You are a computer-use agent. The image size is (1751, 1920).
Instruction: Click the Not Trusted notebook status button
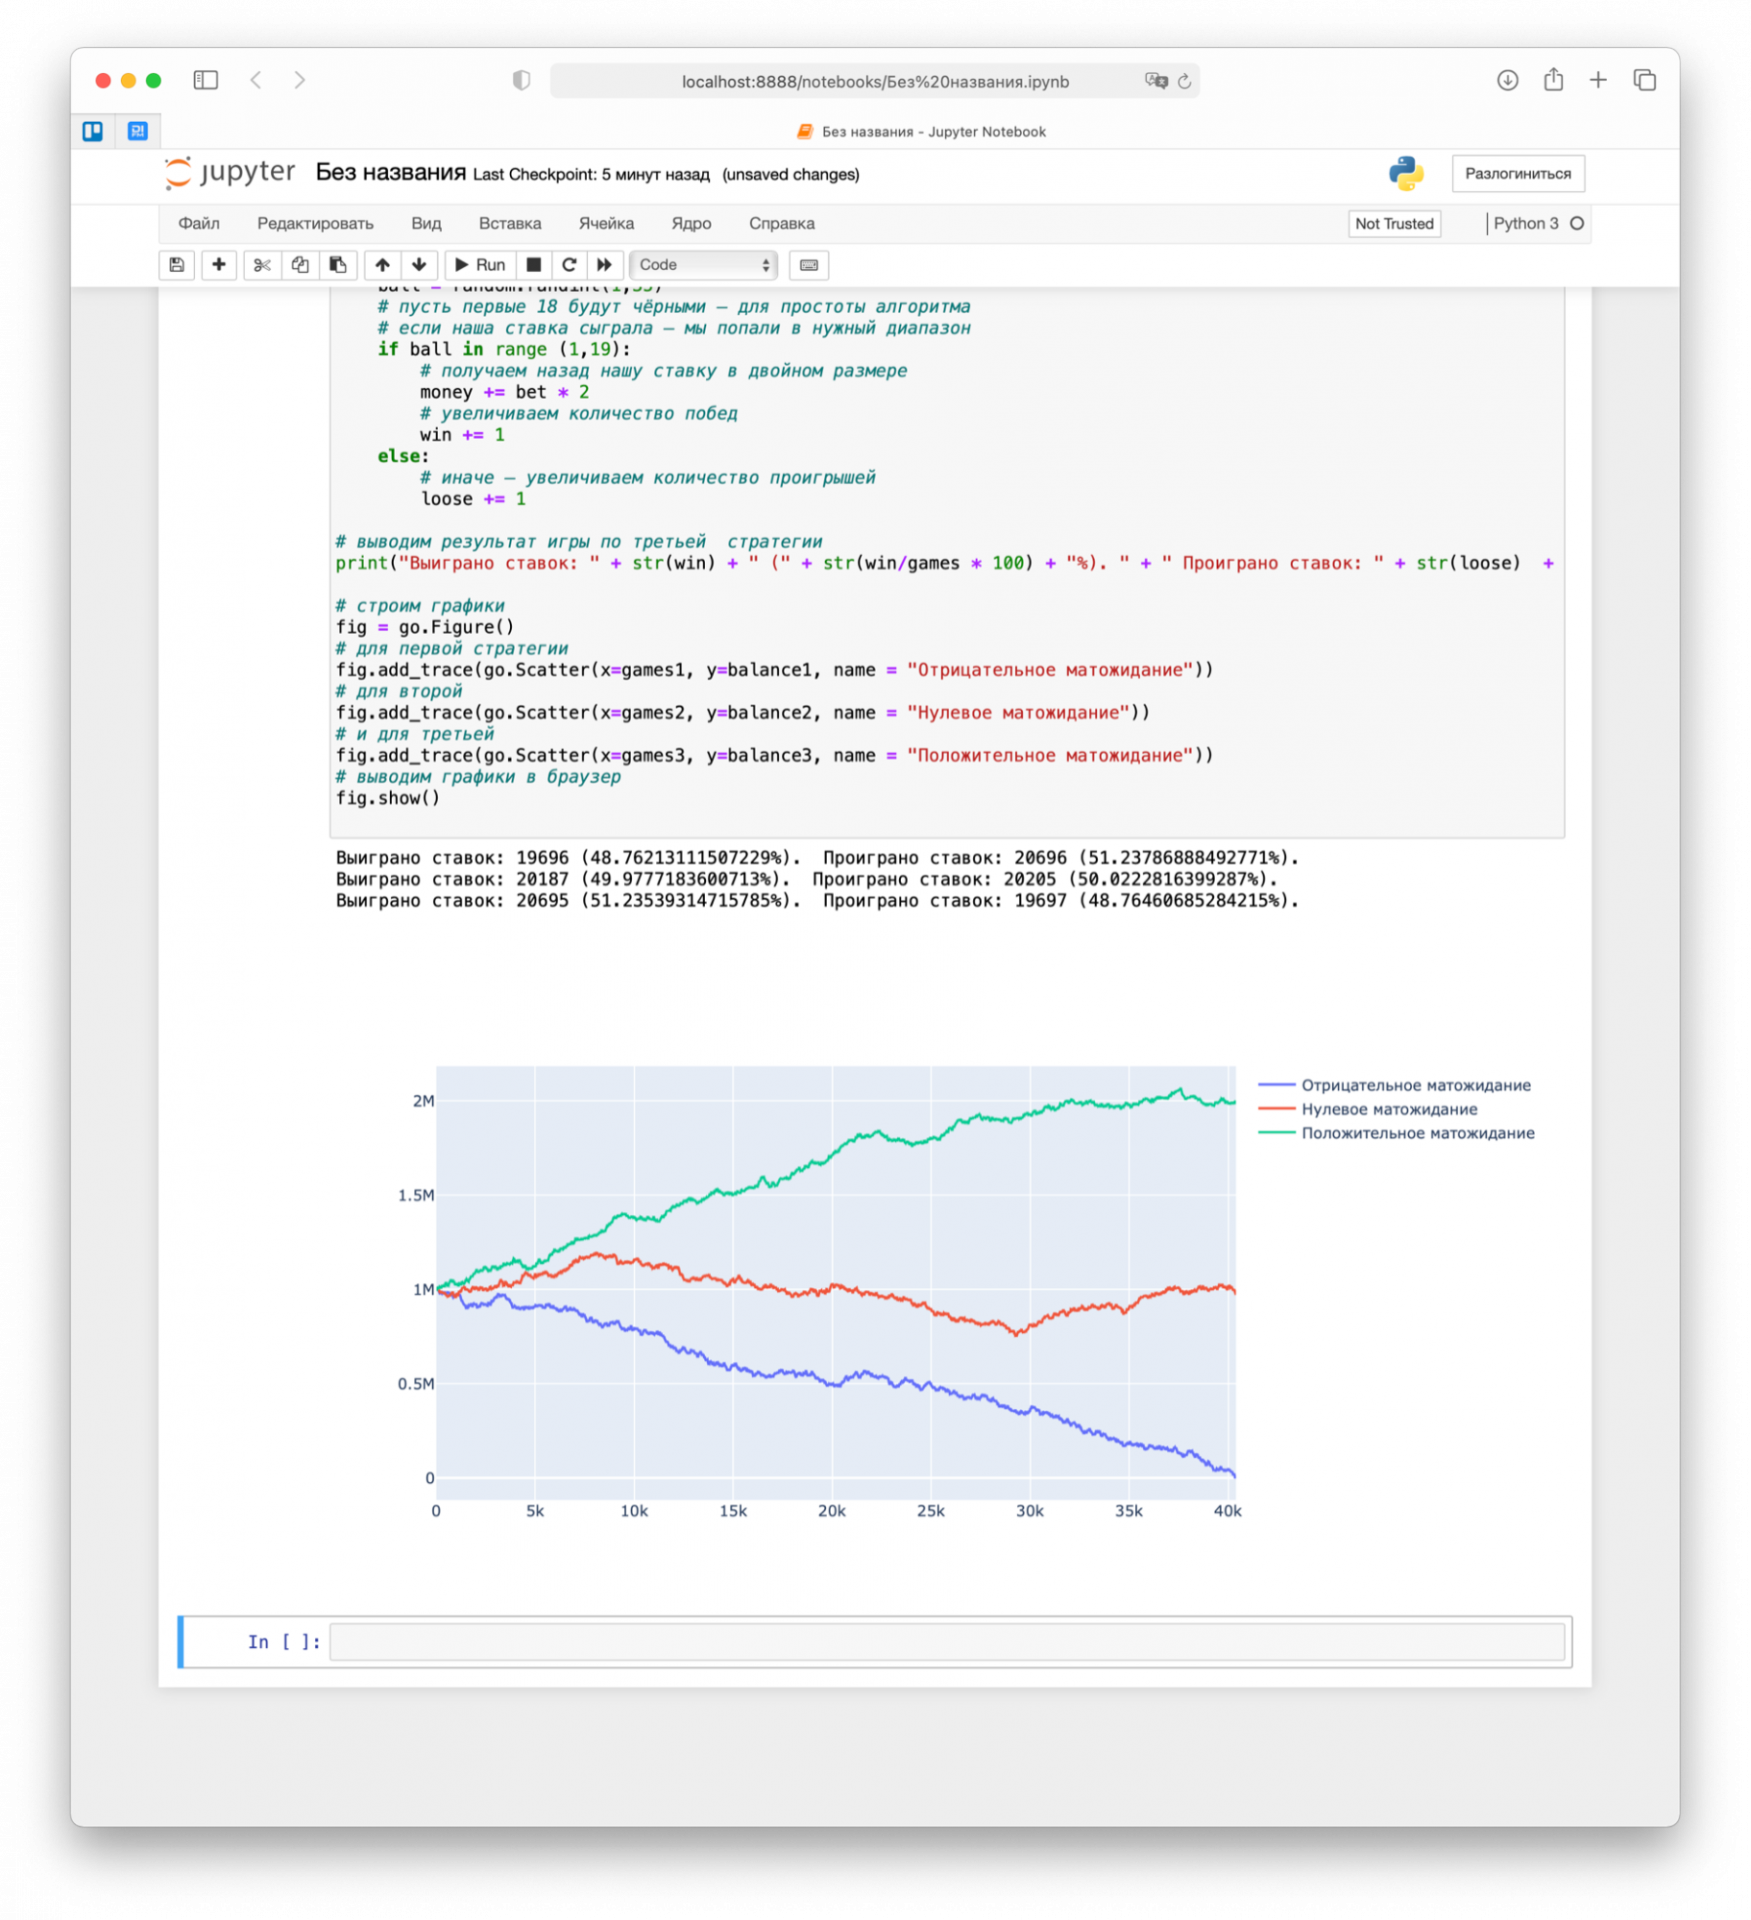[1394, 223]
